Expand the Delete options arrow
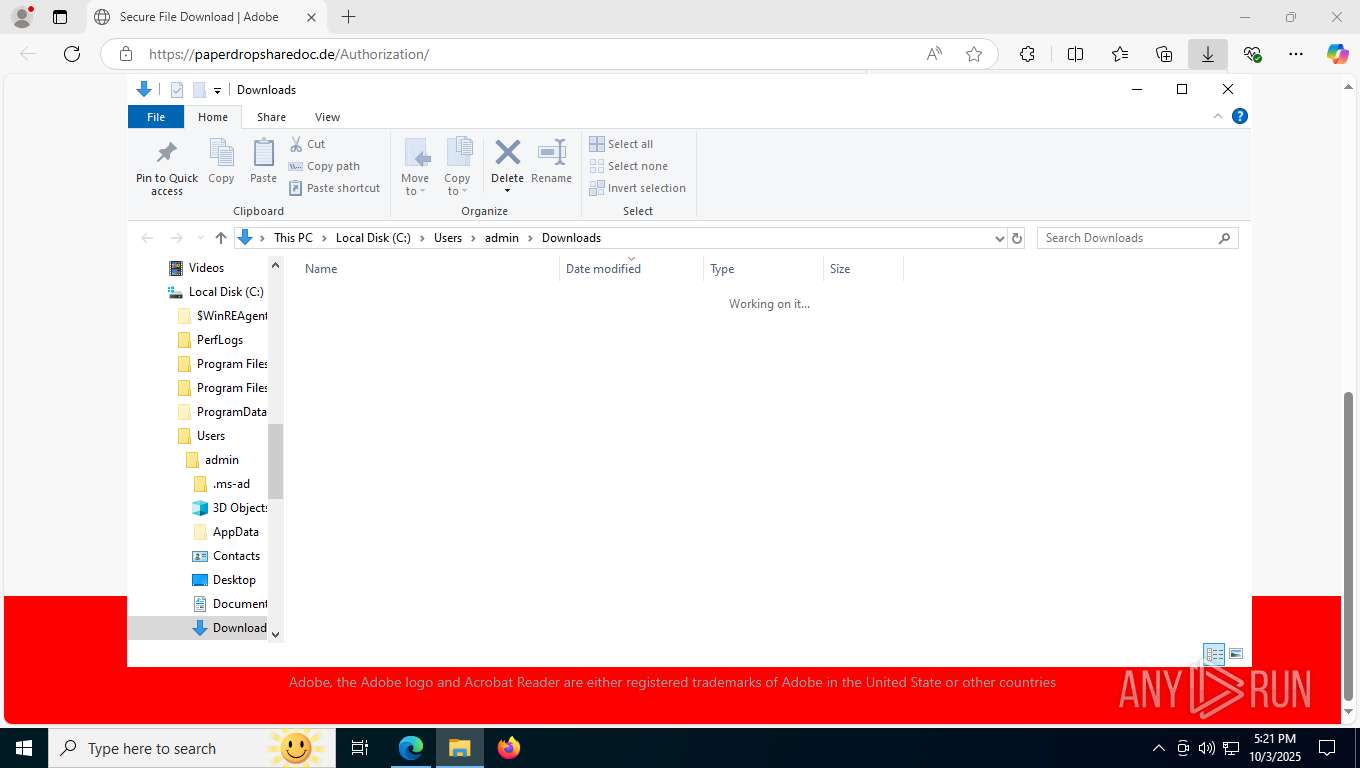The height and width of the screenshot is (768, 1360). pos(507,191)
